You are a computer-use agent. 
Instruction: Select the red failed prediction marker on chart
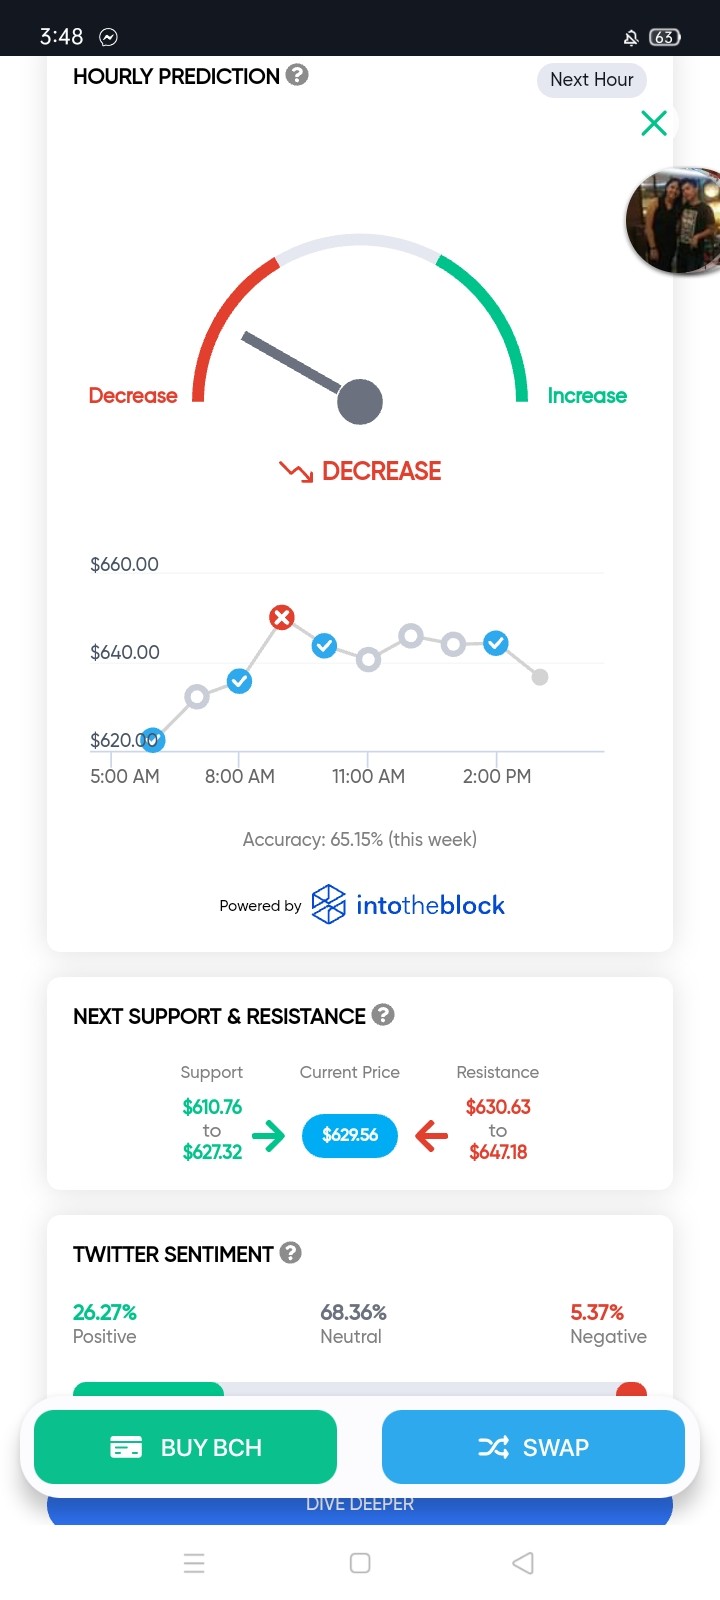pos(282,617)
